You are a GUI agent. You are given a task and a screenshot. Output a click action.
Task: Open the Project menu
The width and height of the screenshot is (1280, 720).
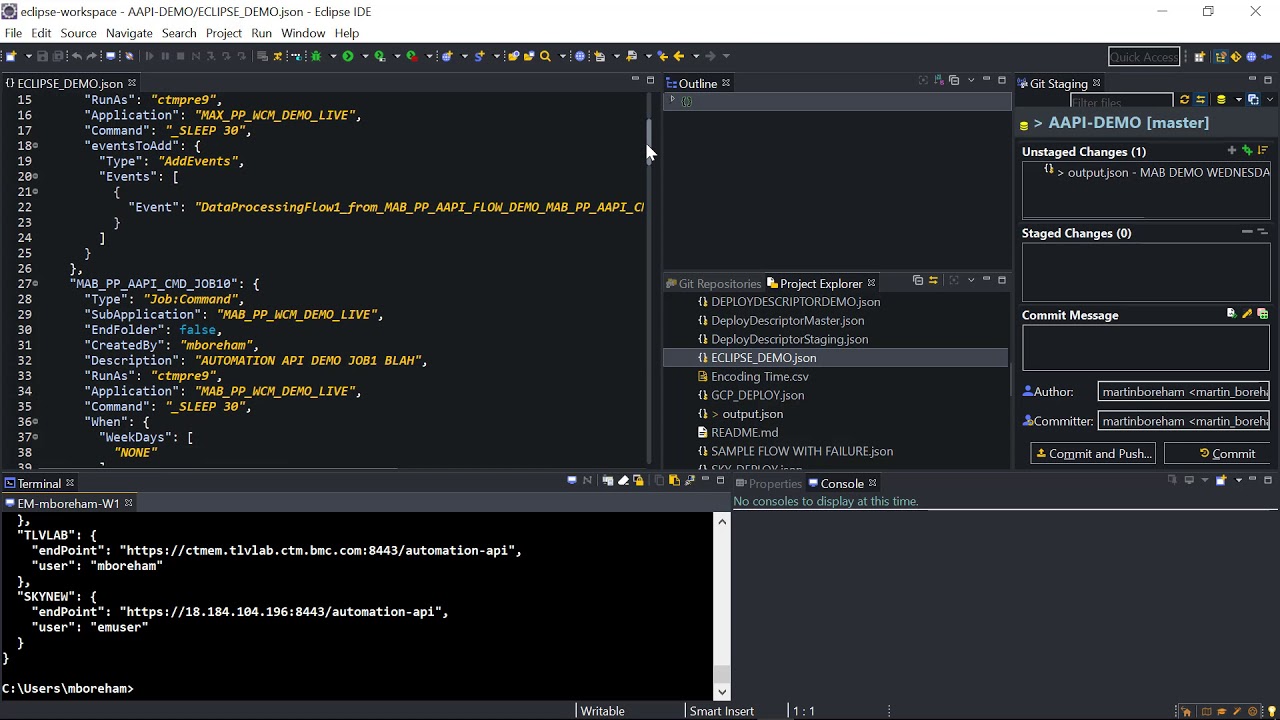coord(224,33)
